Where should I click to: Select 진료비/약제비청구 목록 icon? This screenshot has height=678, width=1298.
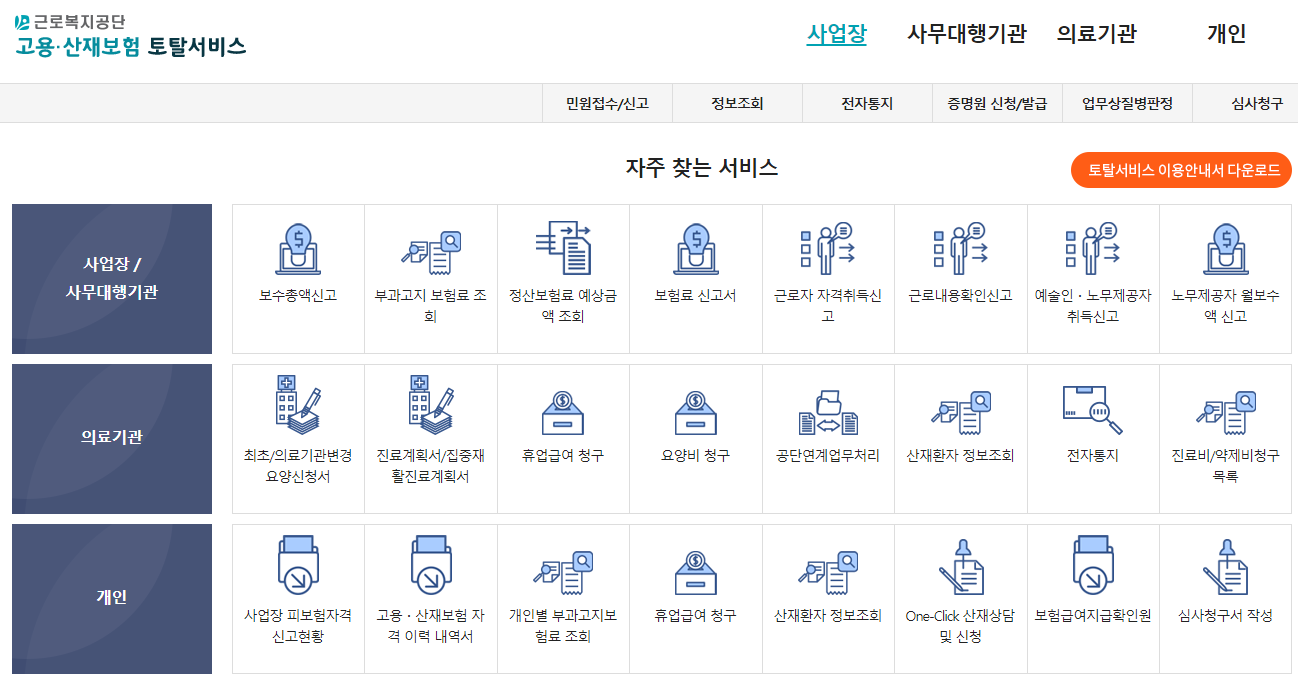pos(1225,412)
